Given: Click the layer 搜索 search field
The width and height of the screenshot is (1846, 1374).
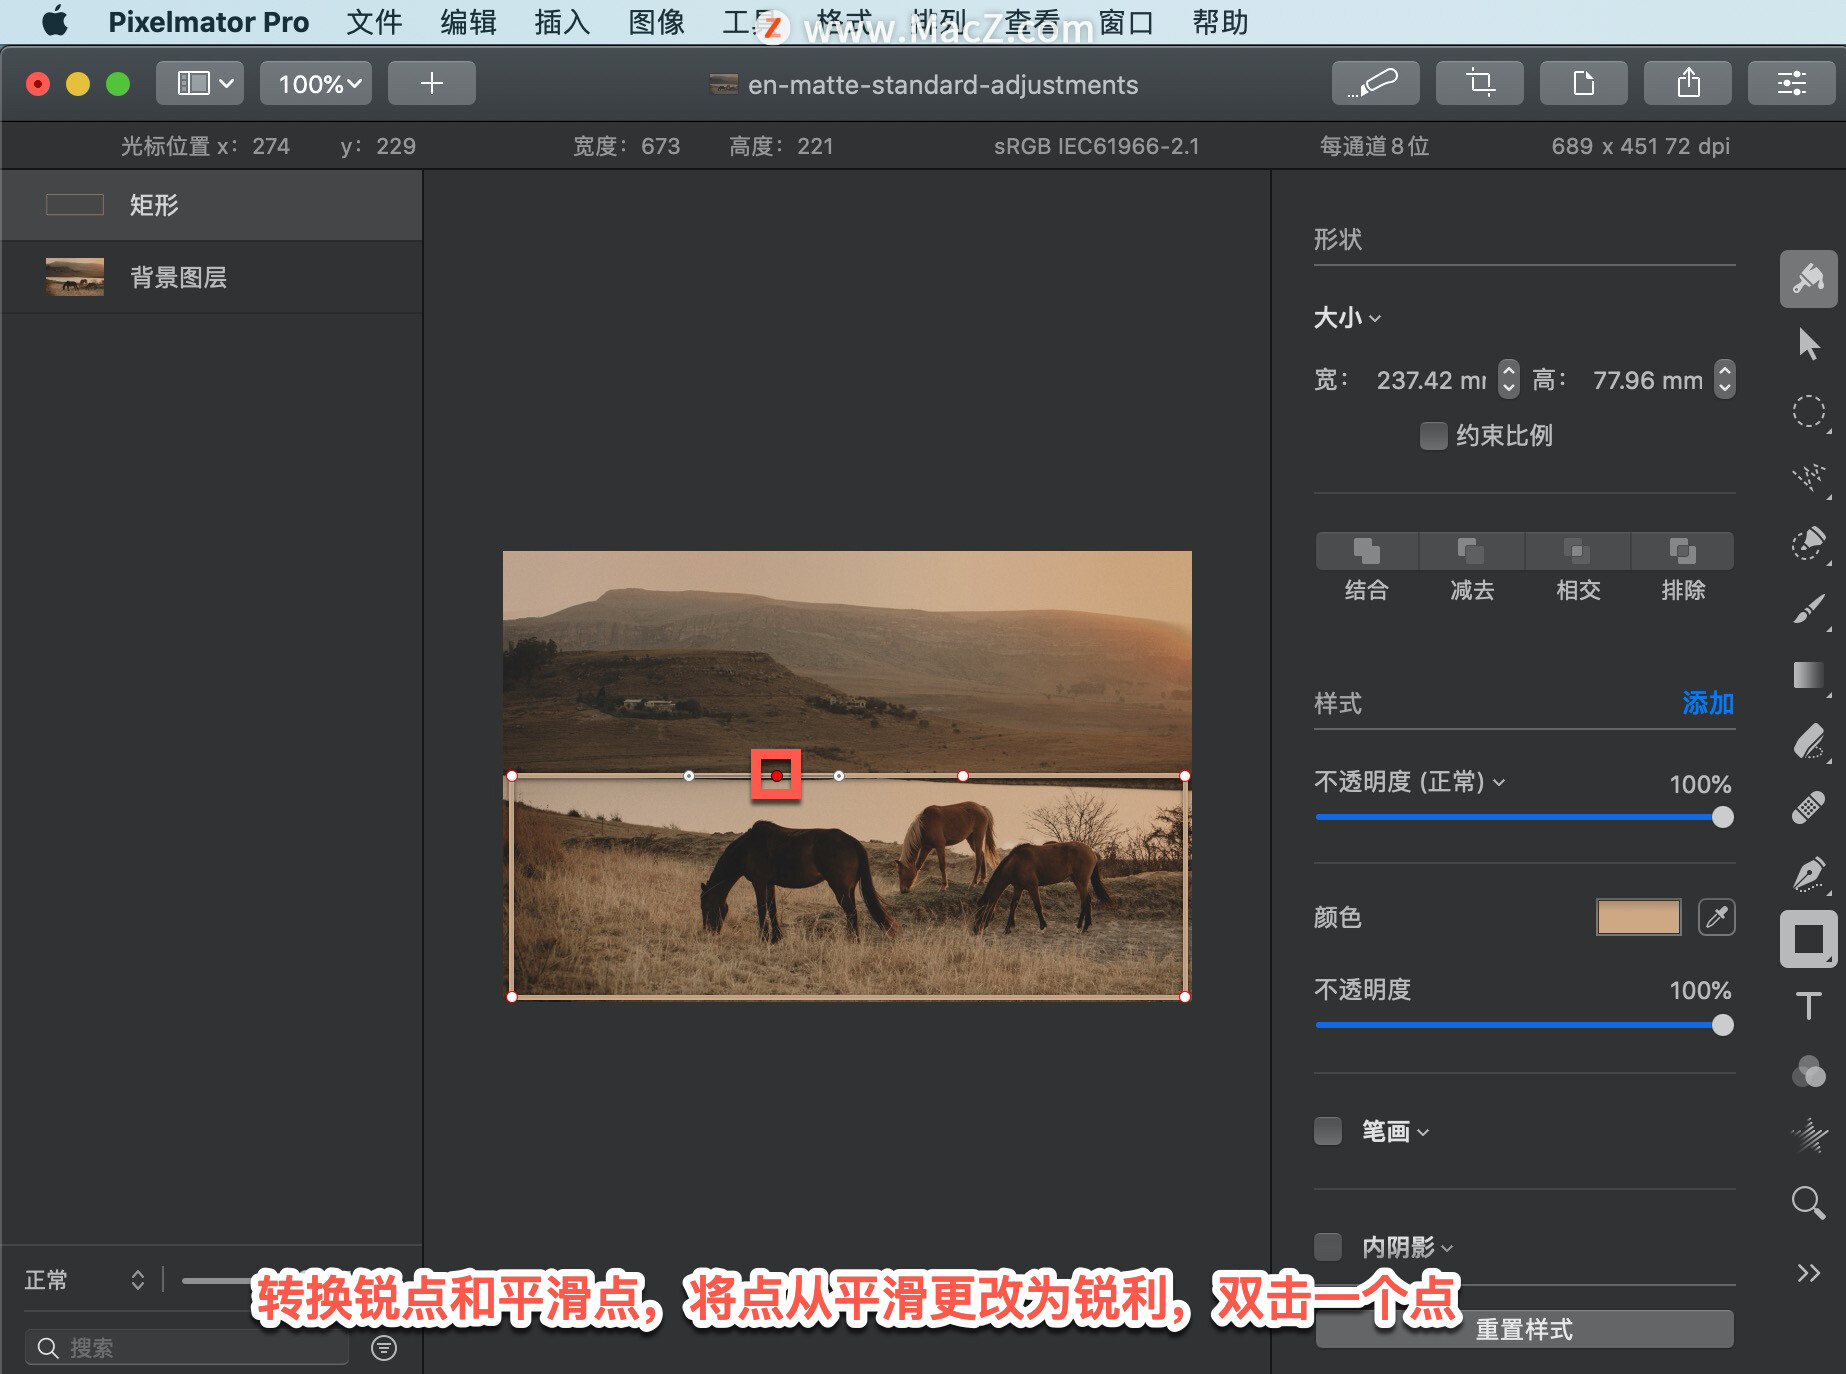Looking at the screenshot, I should [x=188, y=1348].
